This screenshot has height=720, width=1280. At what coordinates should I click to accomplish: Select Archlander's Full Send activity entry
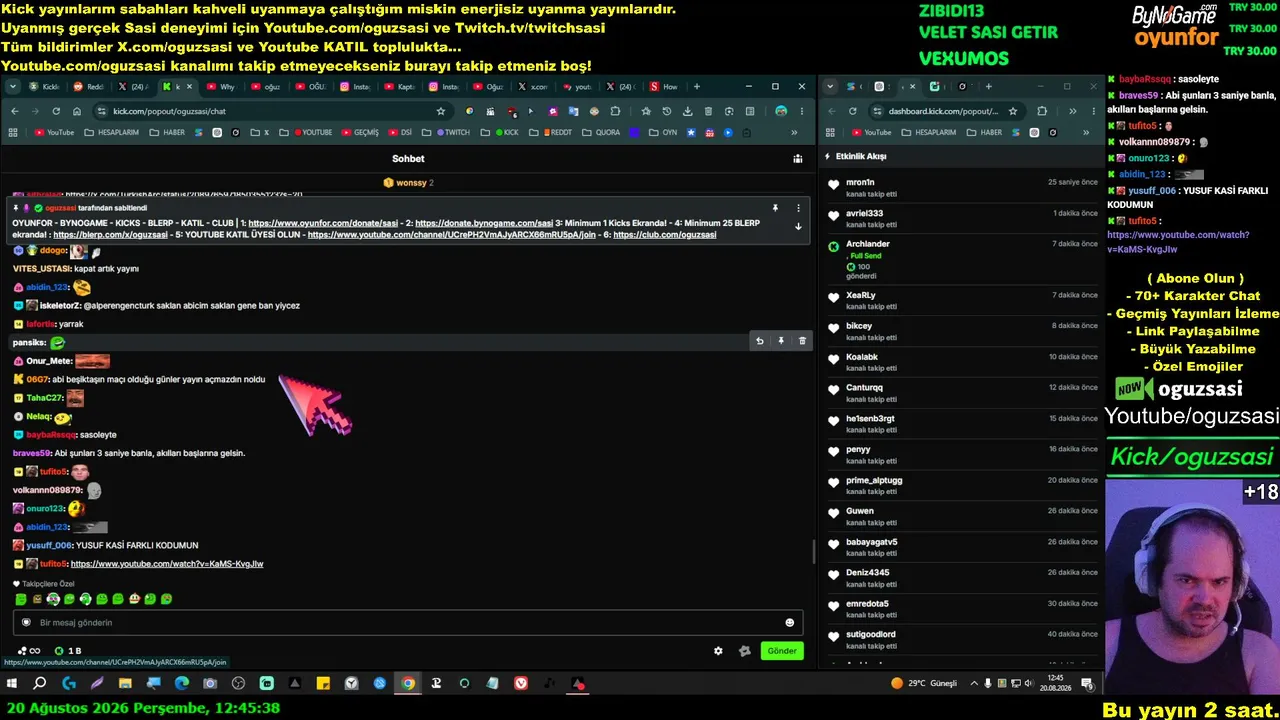click(964, 260)
